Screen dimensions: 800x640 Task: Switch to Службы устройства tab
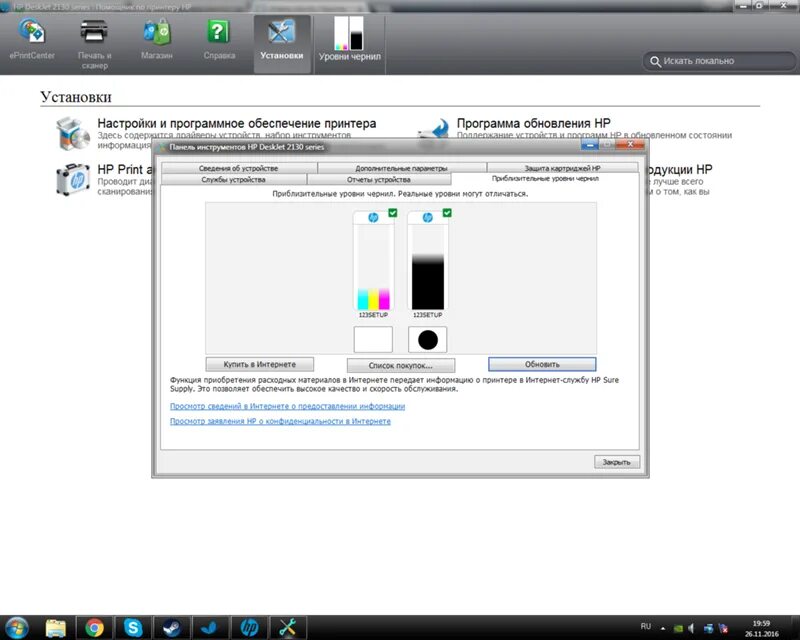click(x=233, y=180)
